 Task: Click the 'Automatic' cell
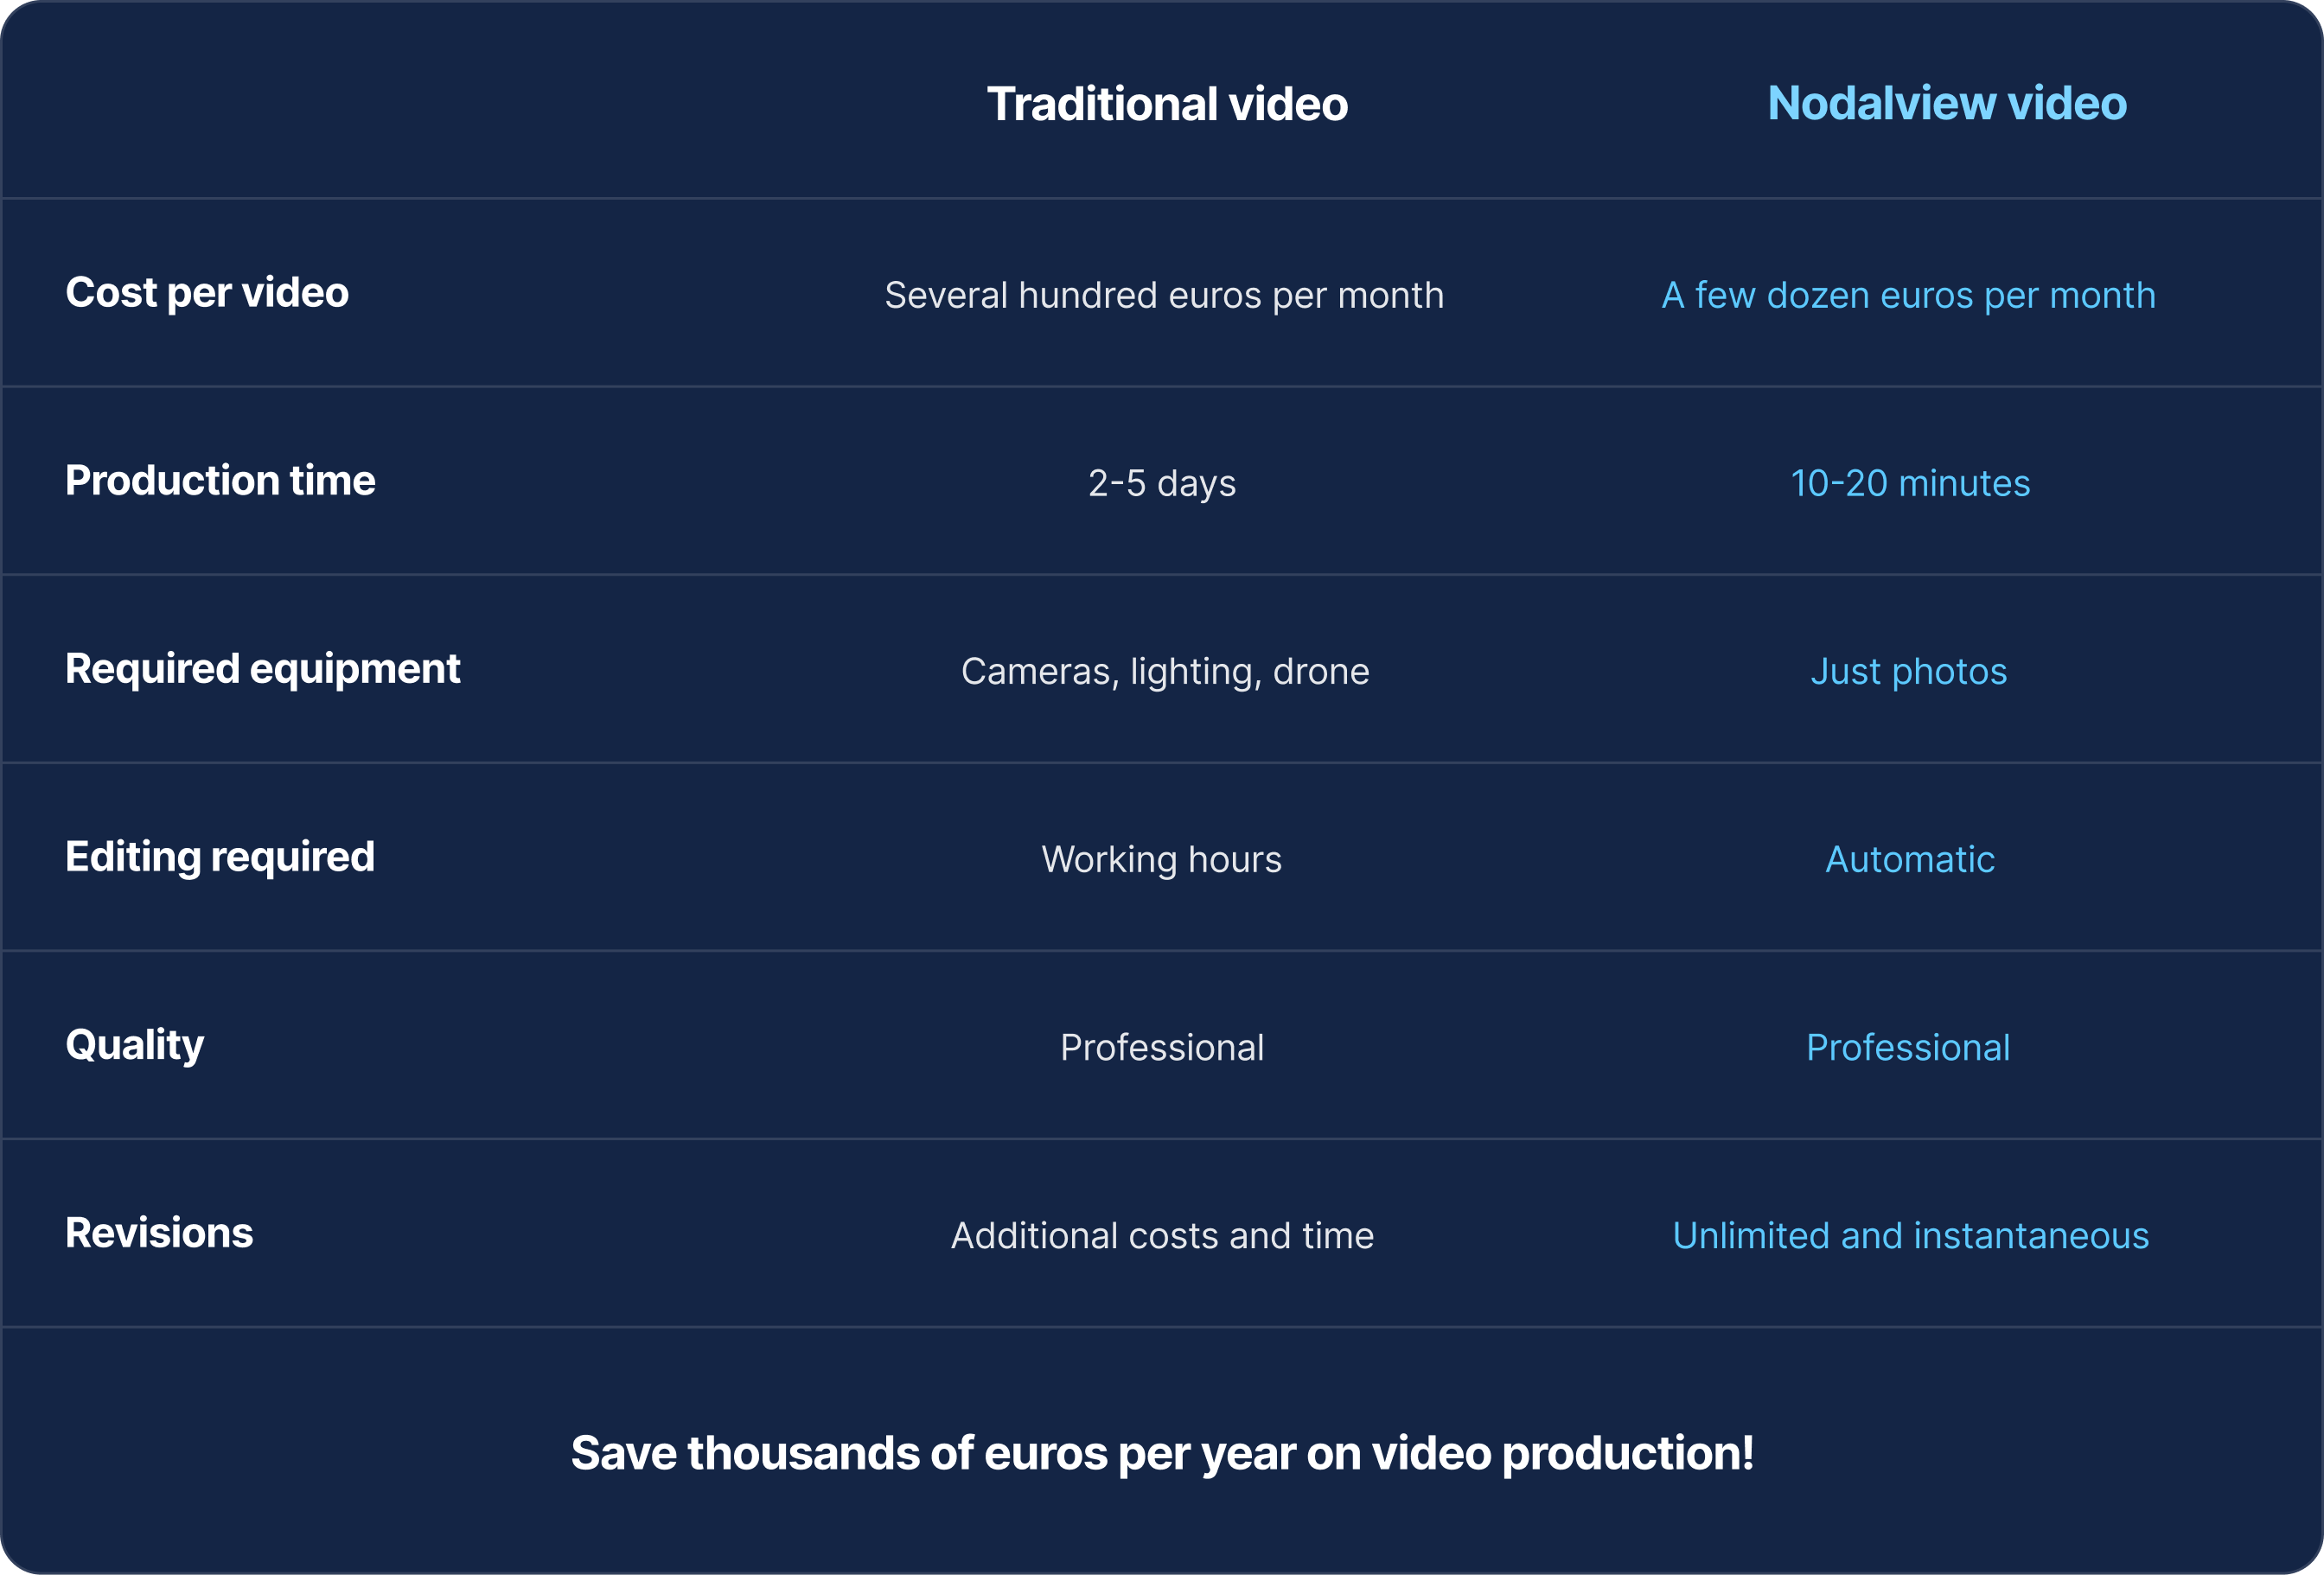coord(1910,860)
